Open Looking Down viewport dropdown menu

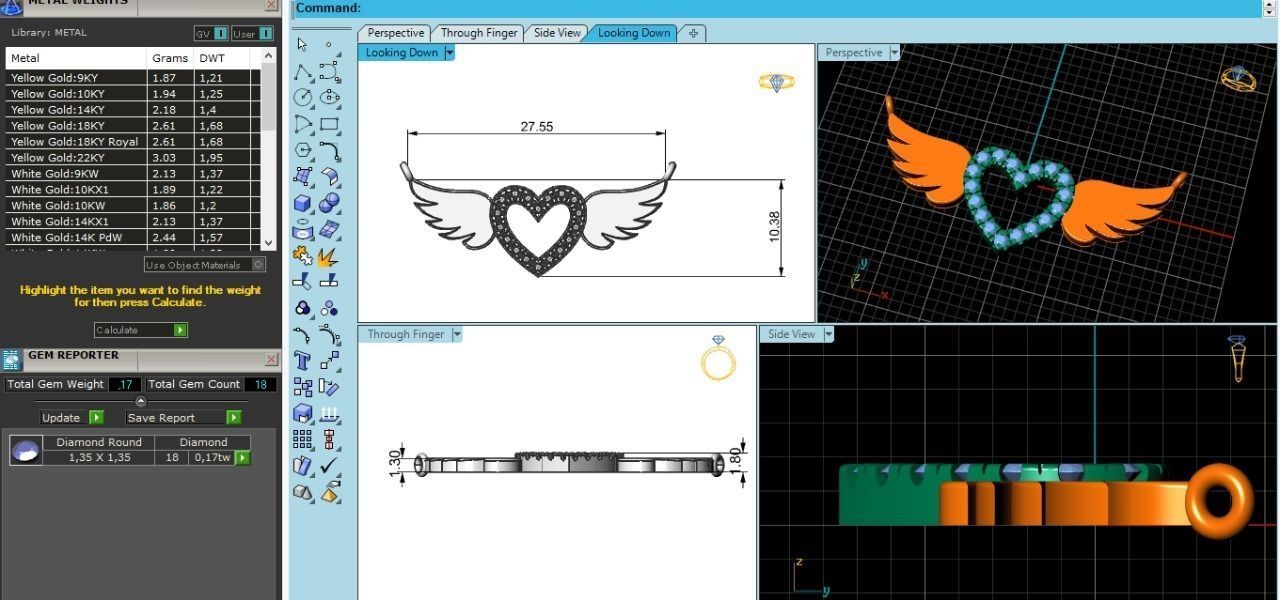click(x=449, y=53)
